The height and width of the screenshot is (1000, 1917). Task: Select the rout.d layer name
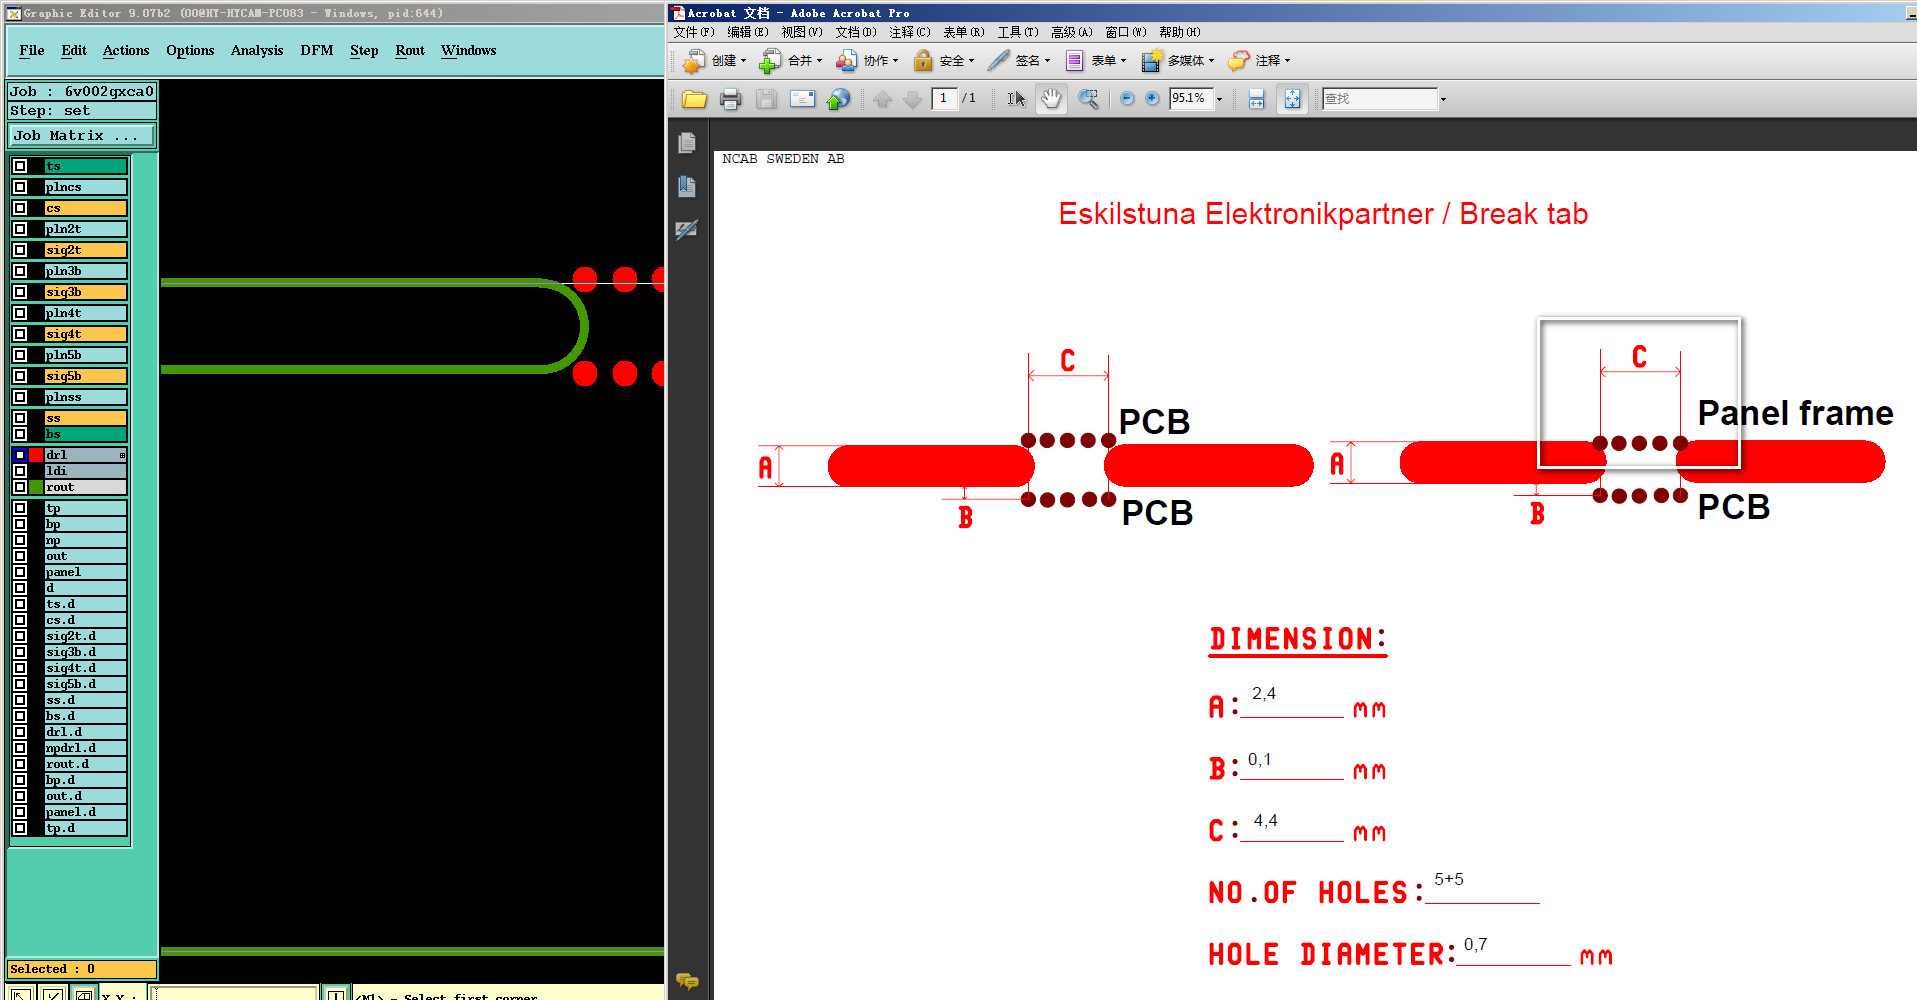click(x=86, y=764)
